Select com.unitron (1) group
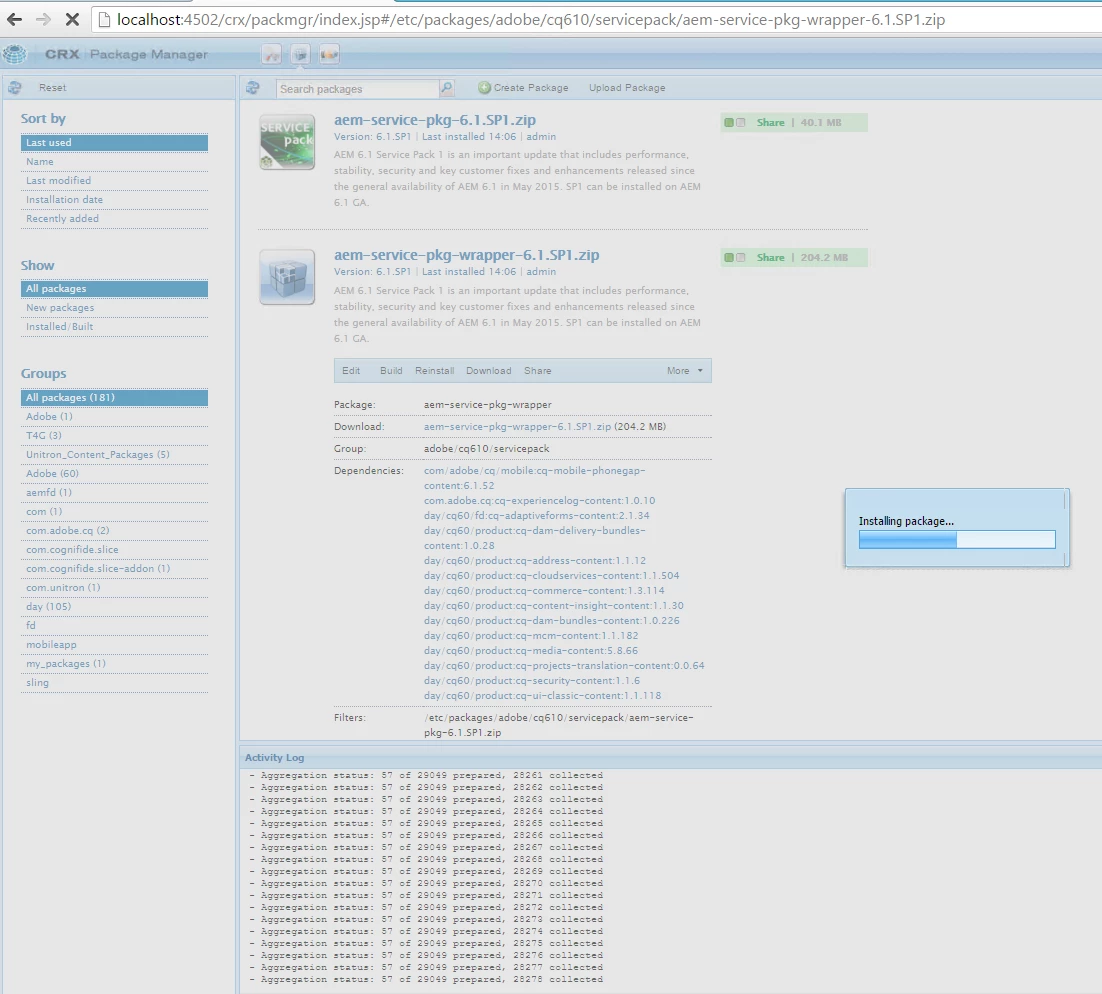The height and width of the screenshot is (994, 1102). 115,588
